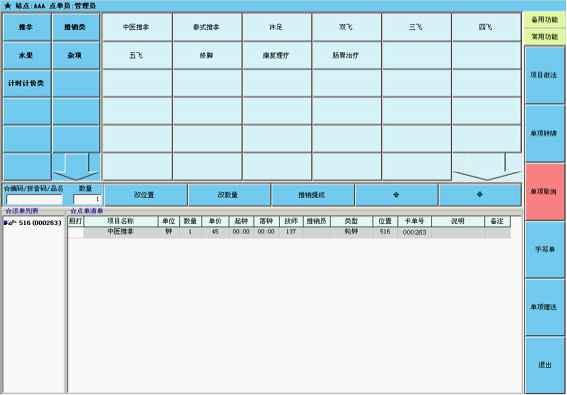Viewport: 567px width, 395px height.
Task: Click unit price 45 cell
Action: click(x=215, y=232)
